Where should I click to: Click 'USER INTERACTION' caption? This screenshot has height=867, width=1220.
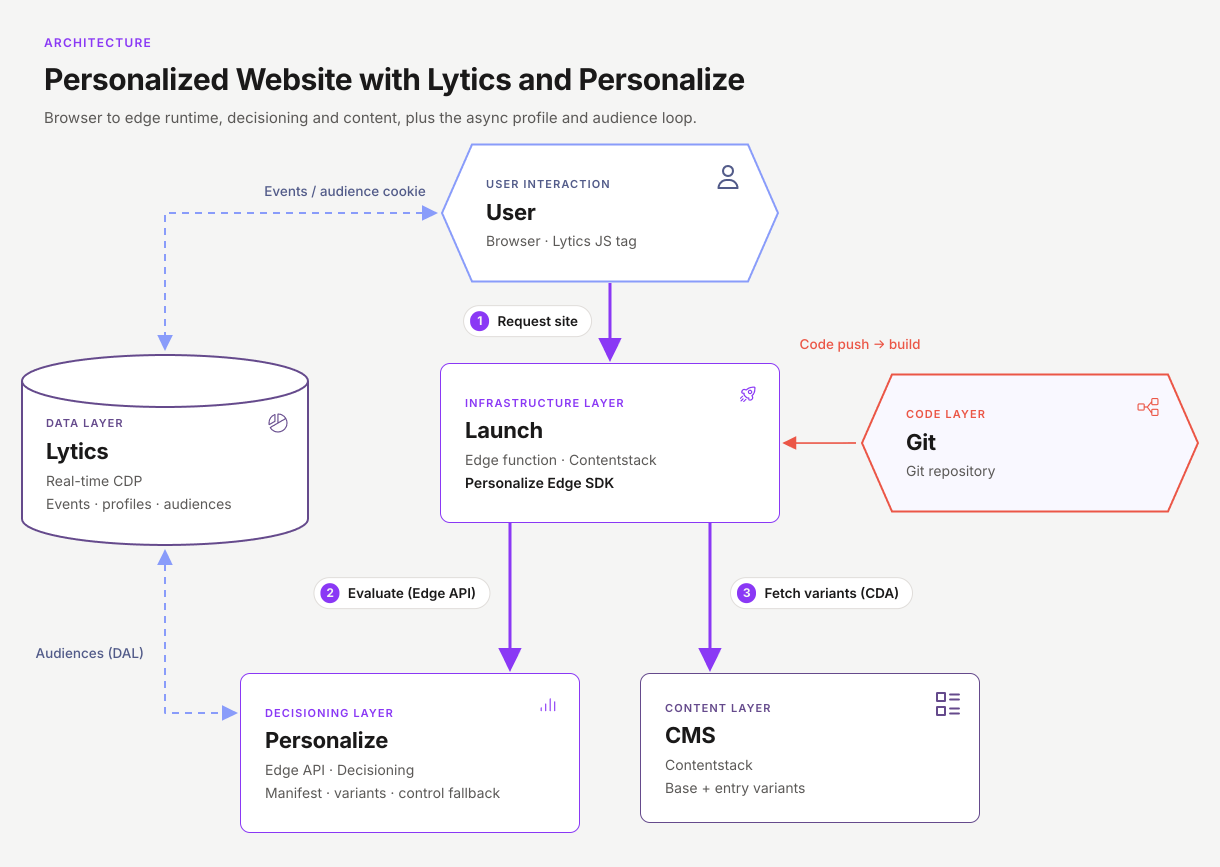coord(548,184)
